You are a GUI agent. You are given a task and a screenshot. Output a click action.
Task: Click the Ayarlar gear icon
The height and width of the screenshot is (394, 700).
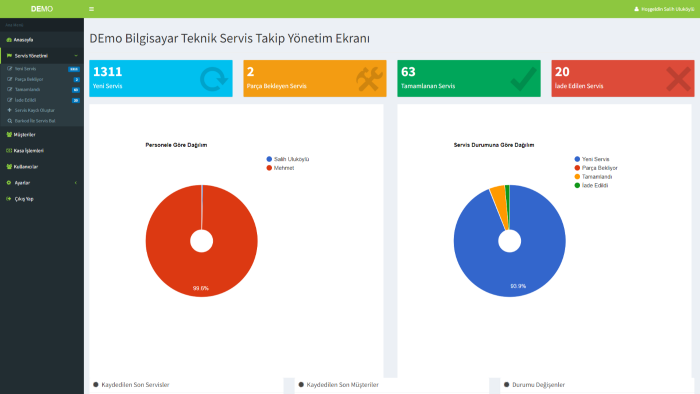tap(9, 182)
